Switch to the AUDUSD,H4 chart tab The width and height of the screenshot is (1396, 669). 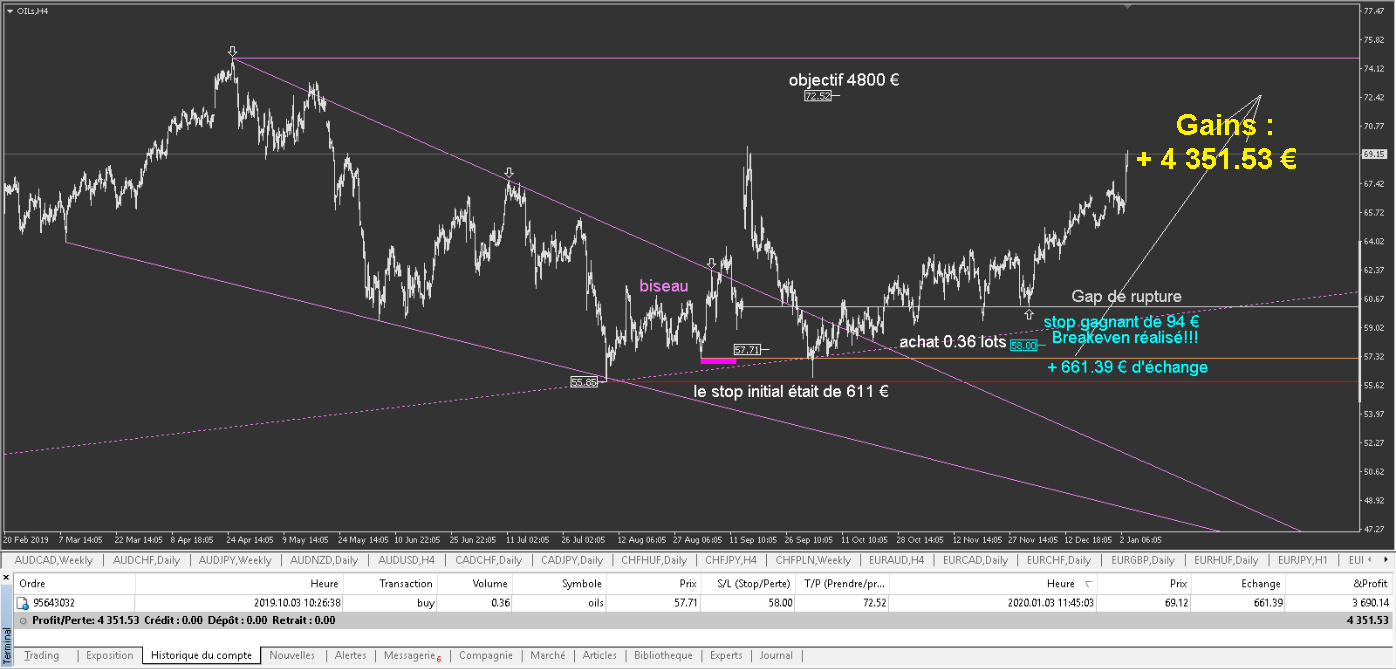tap(407, 560)
